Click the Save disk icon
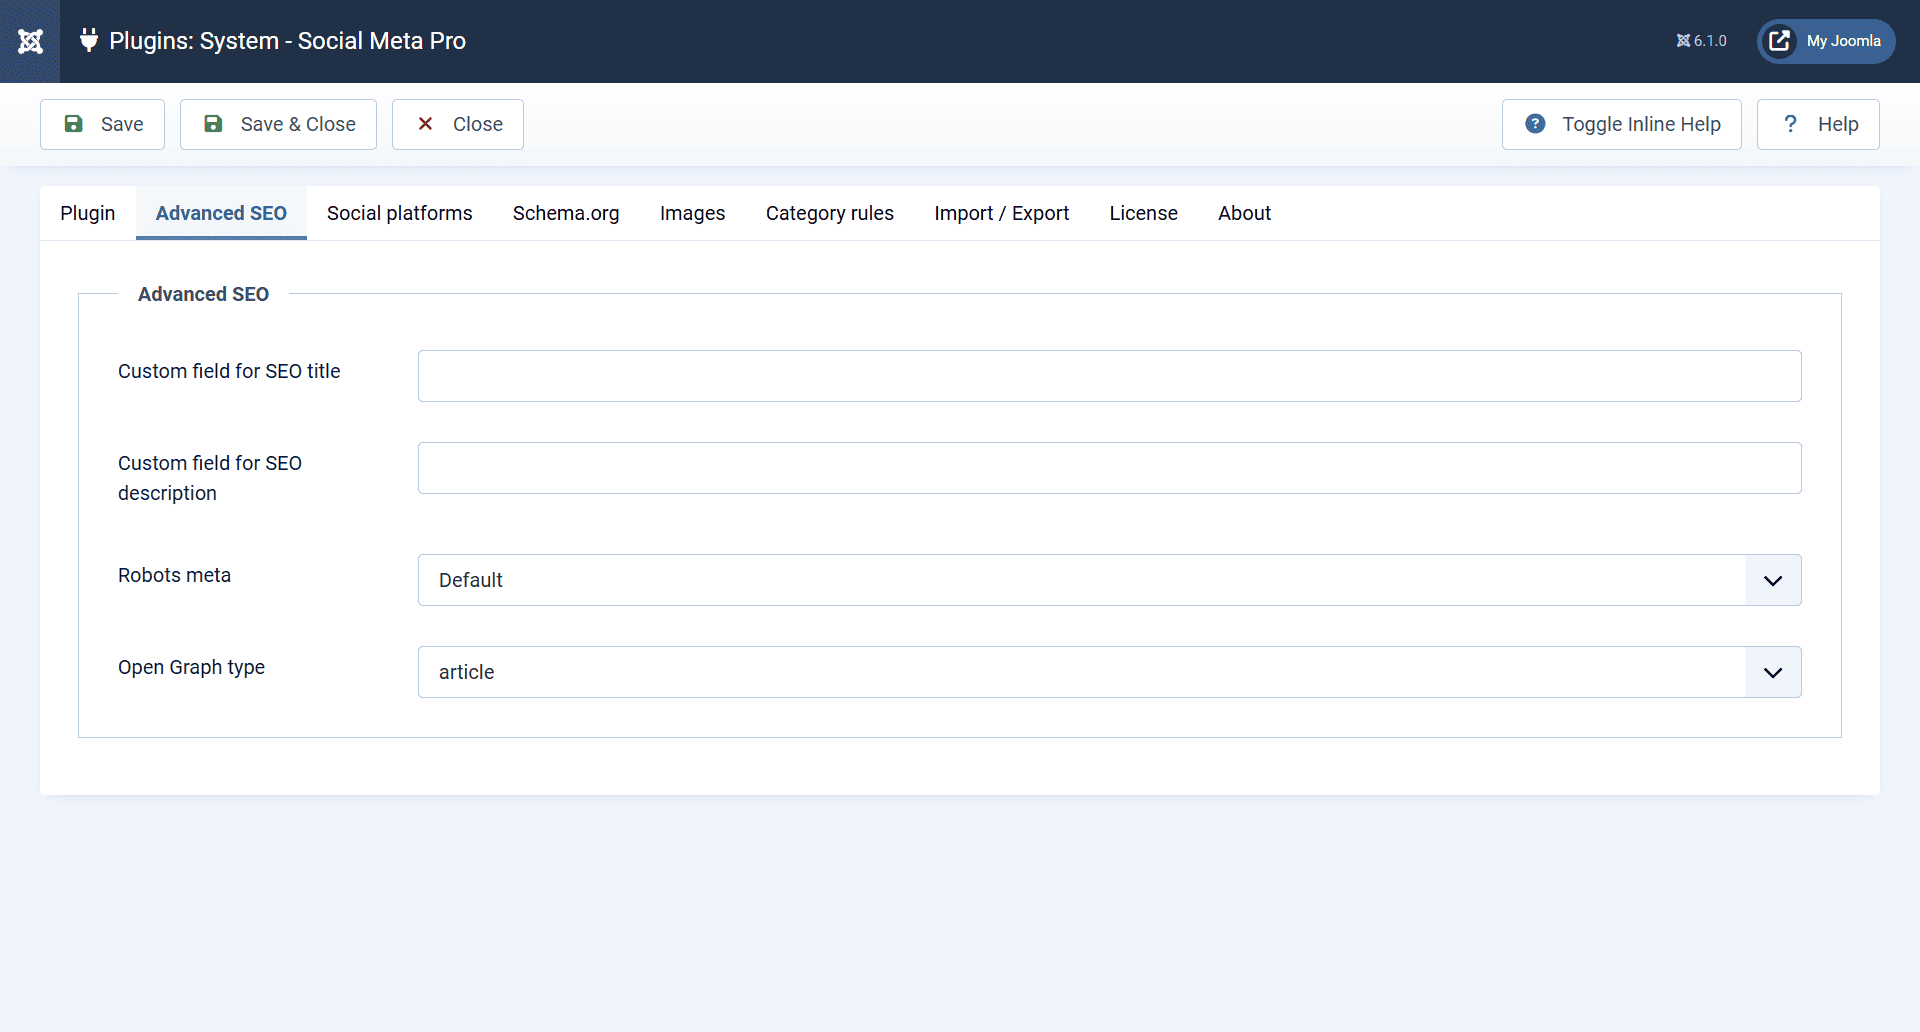The width and height of the screenshot is (1920, 1032). tap(74, 124)
